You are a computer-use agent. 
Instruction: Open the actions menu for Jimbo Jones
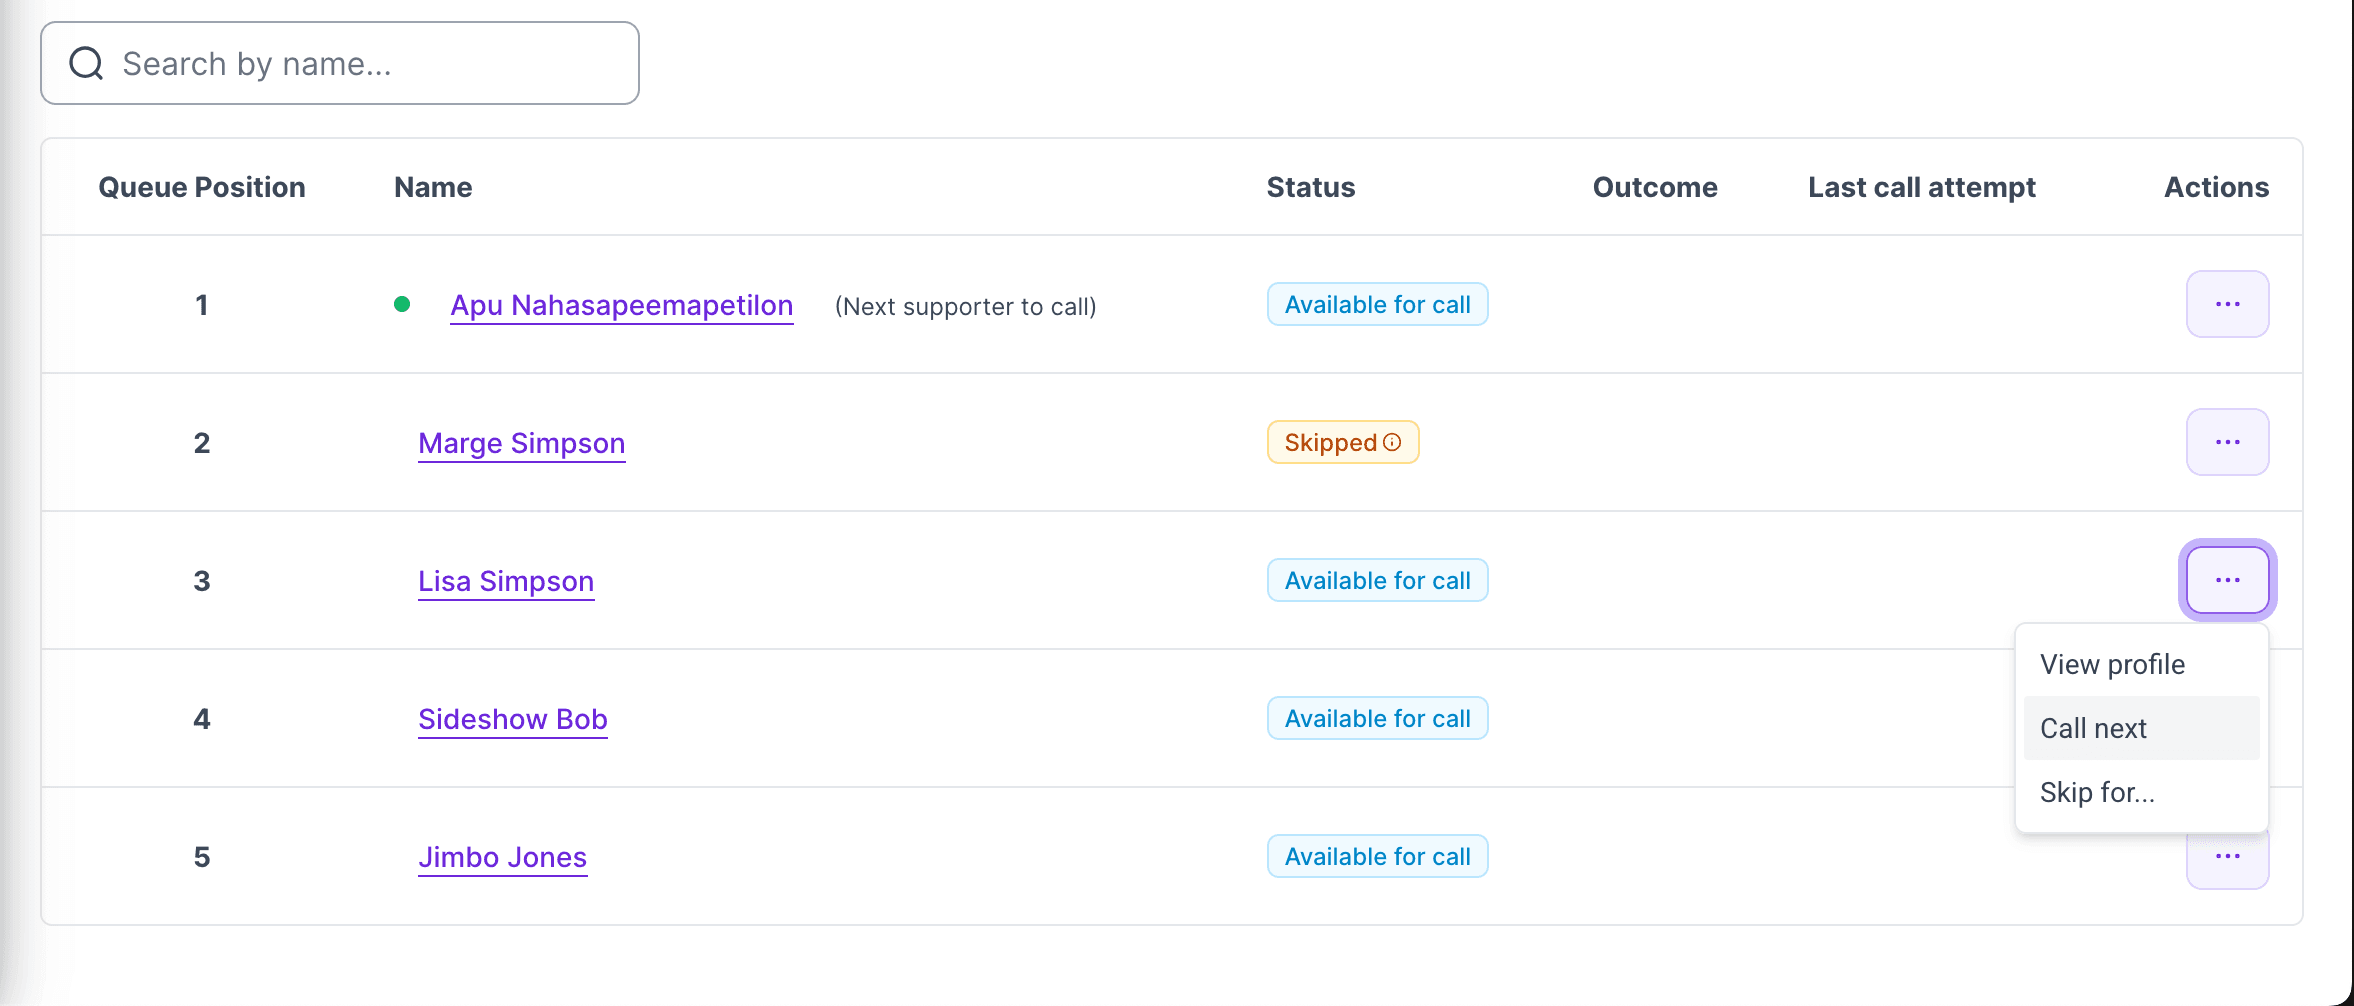coord(2227,856)
